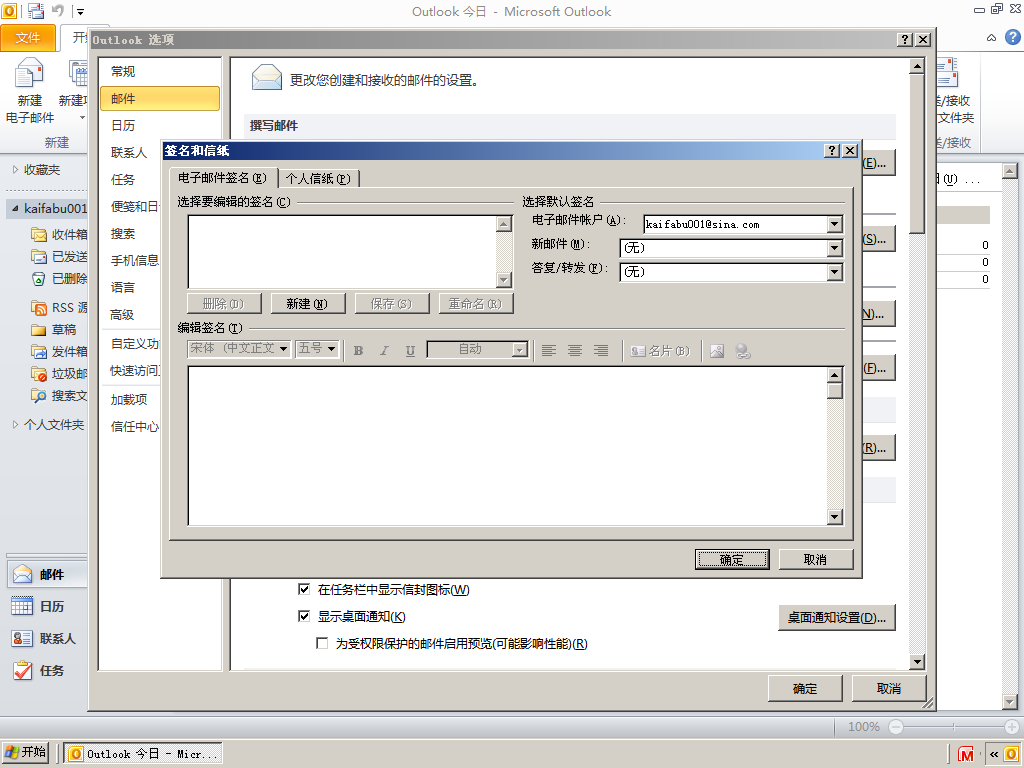The height and width of the screenshot is (768, 1024).
Task: Click zoom in plus on zoom slider
Action: tap(1012, 727)
